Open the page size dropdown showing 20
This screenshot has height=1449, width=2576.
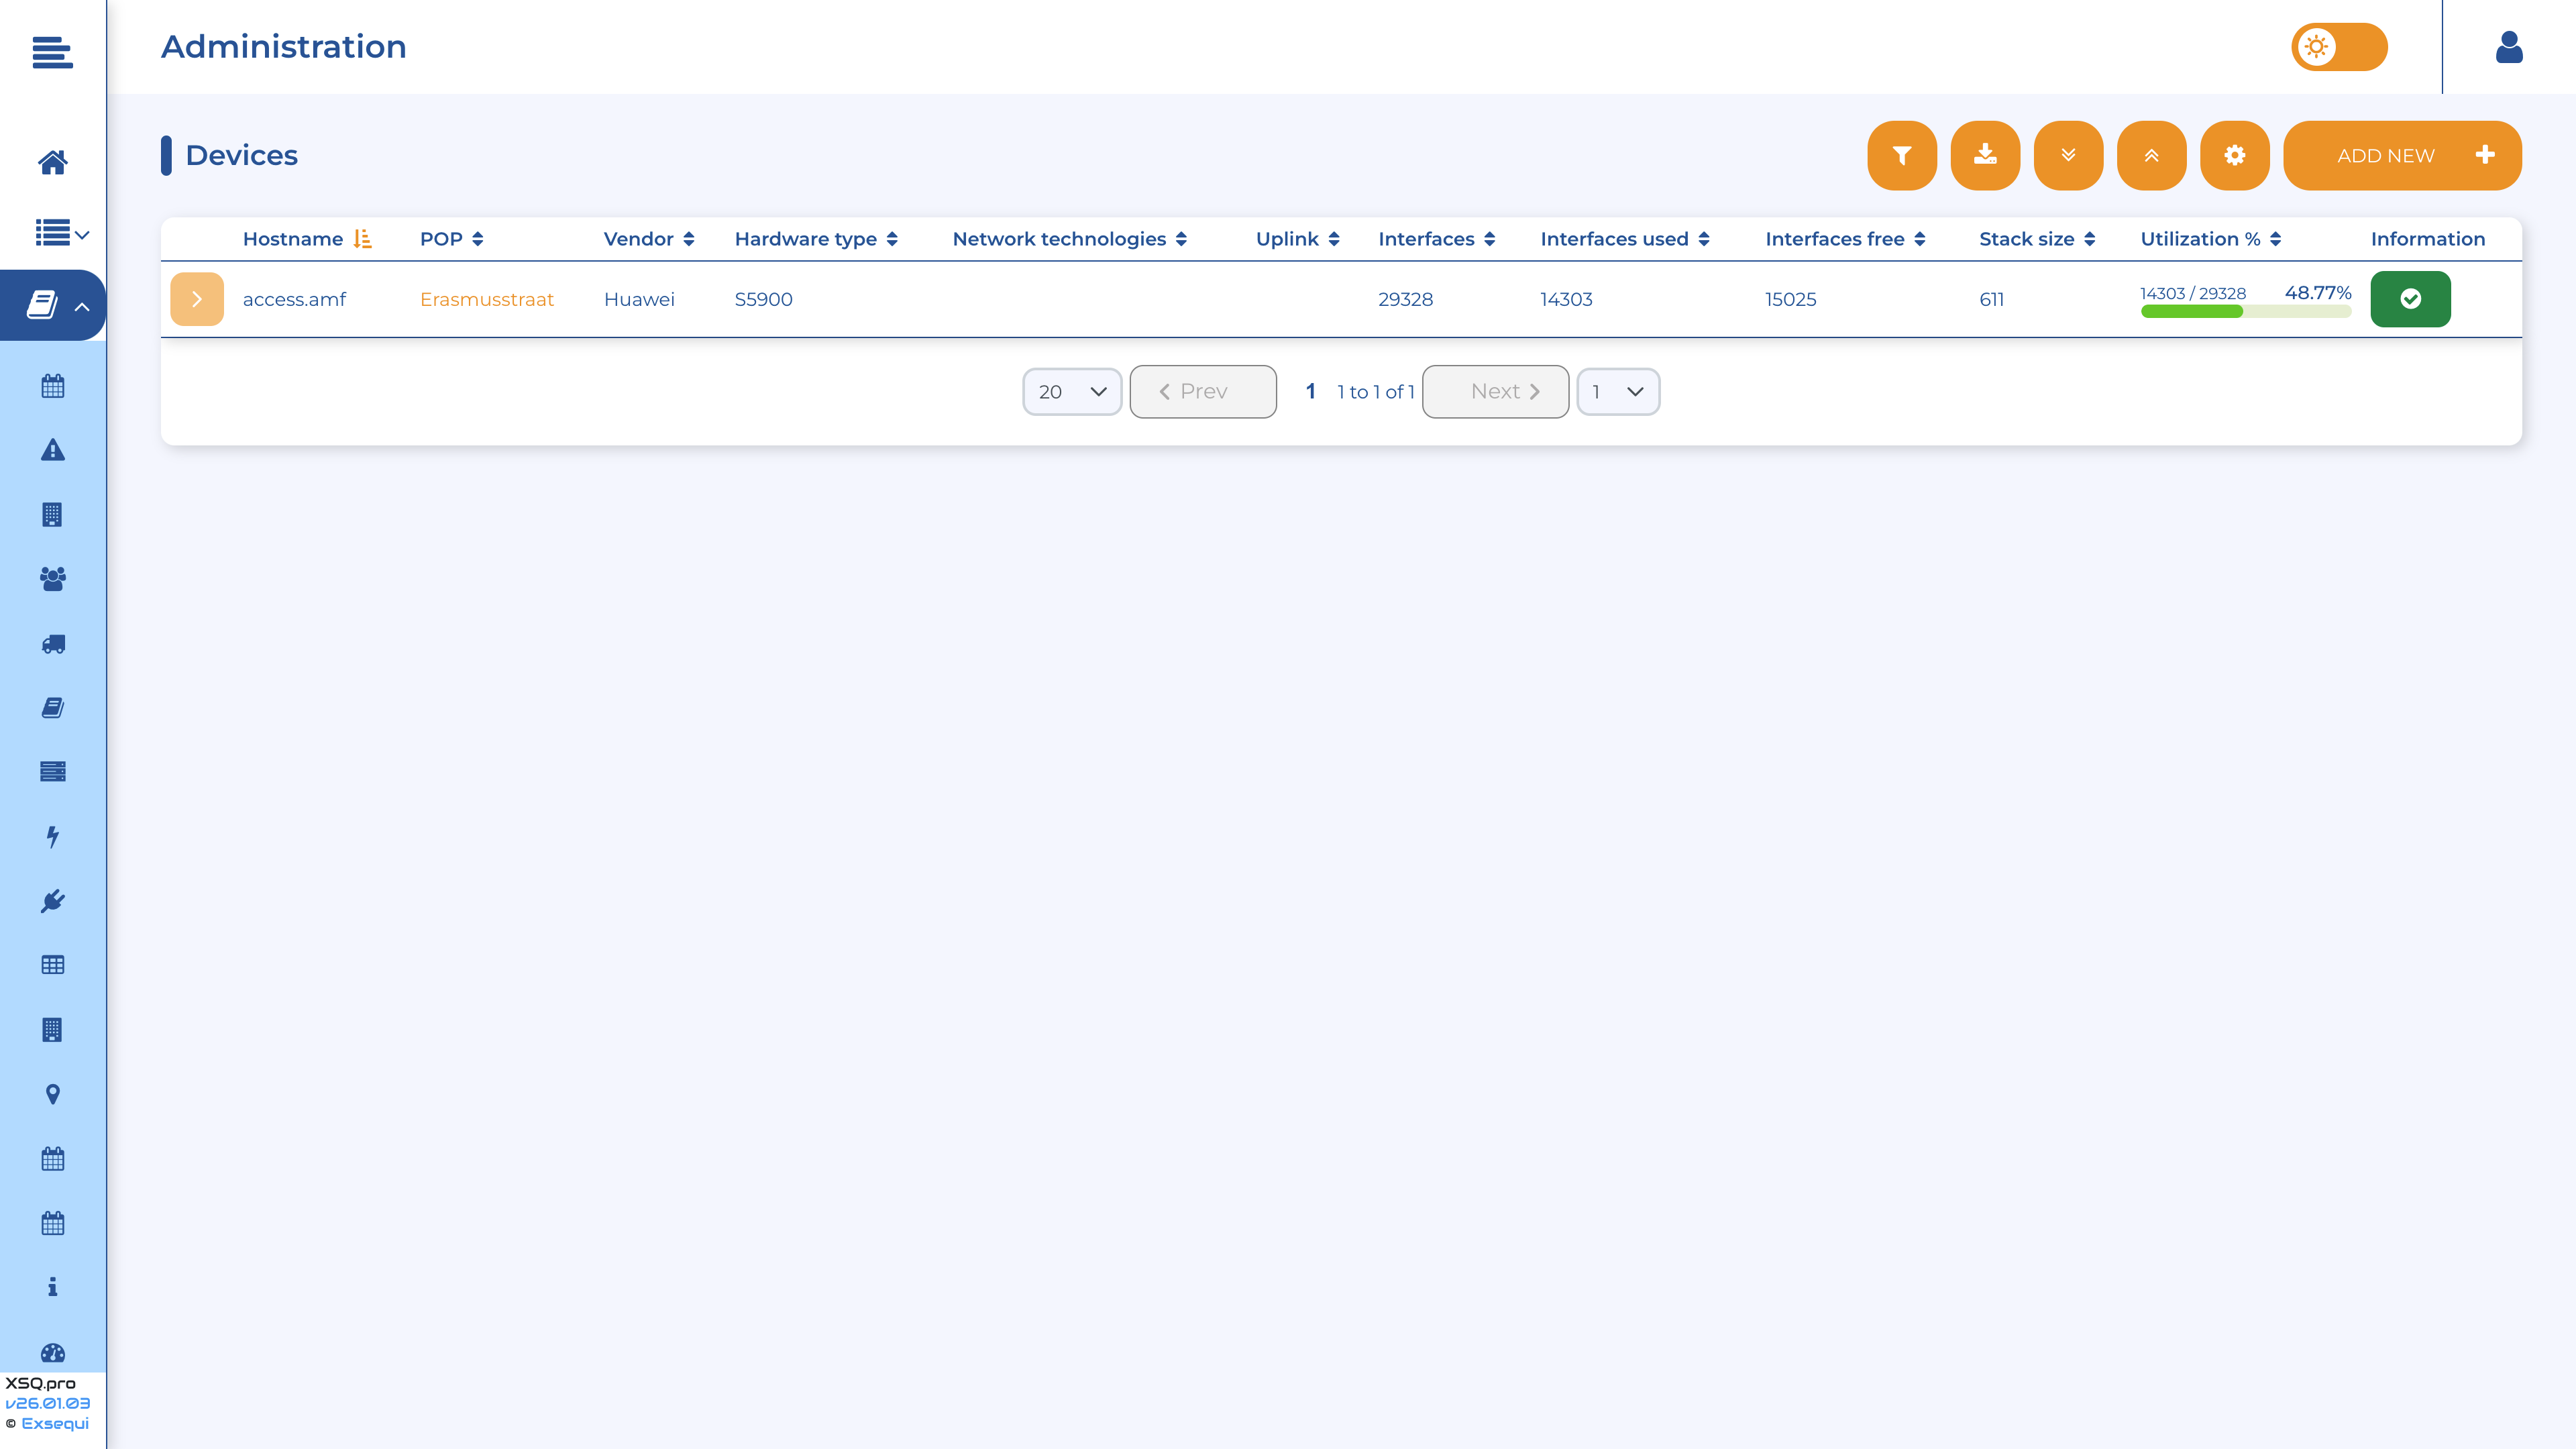[x=1071, y=391]
